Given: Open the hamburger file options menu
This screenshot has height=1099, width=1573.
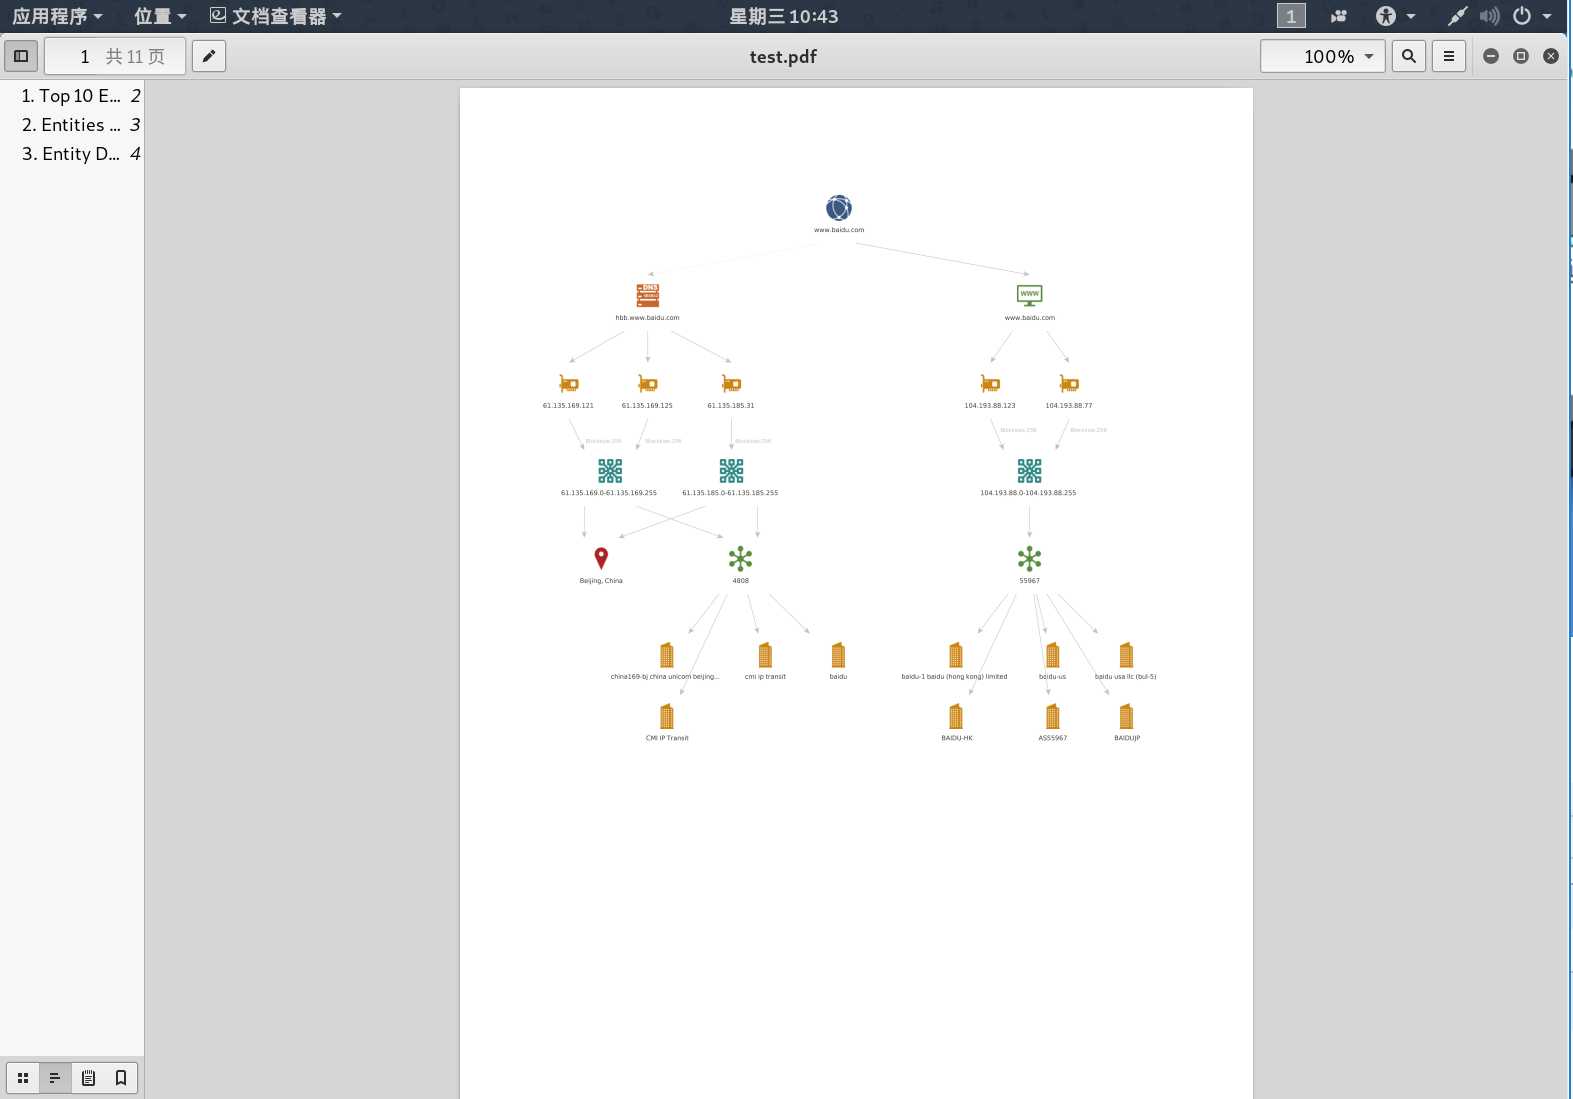Looking at the screenshot, I should (1449, 56).
